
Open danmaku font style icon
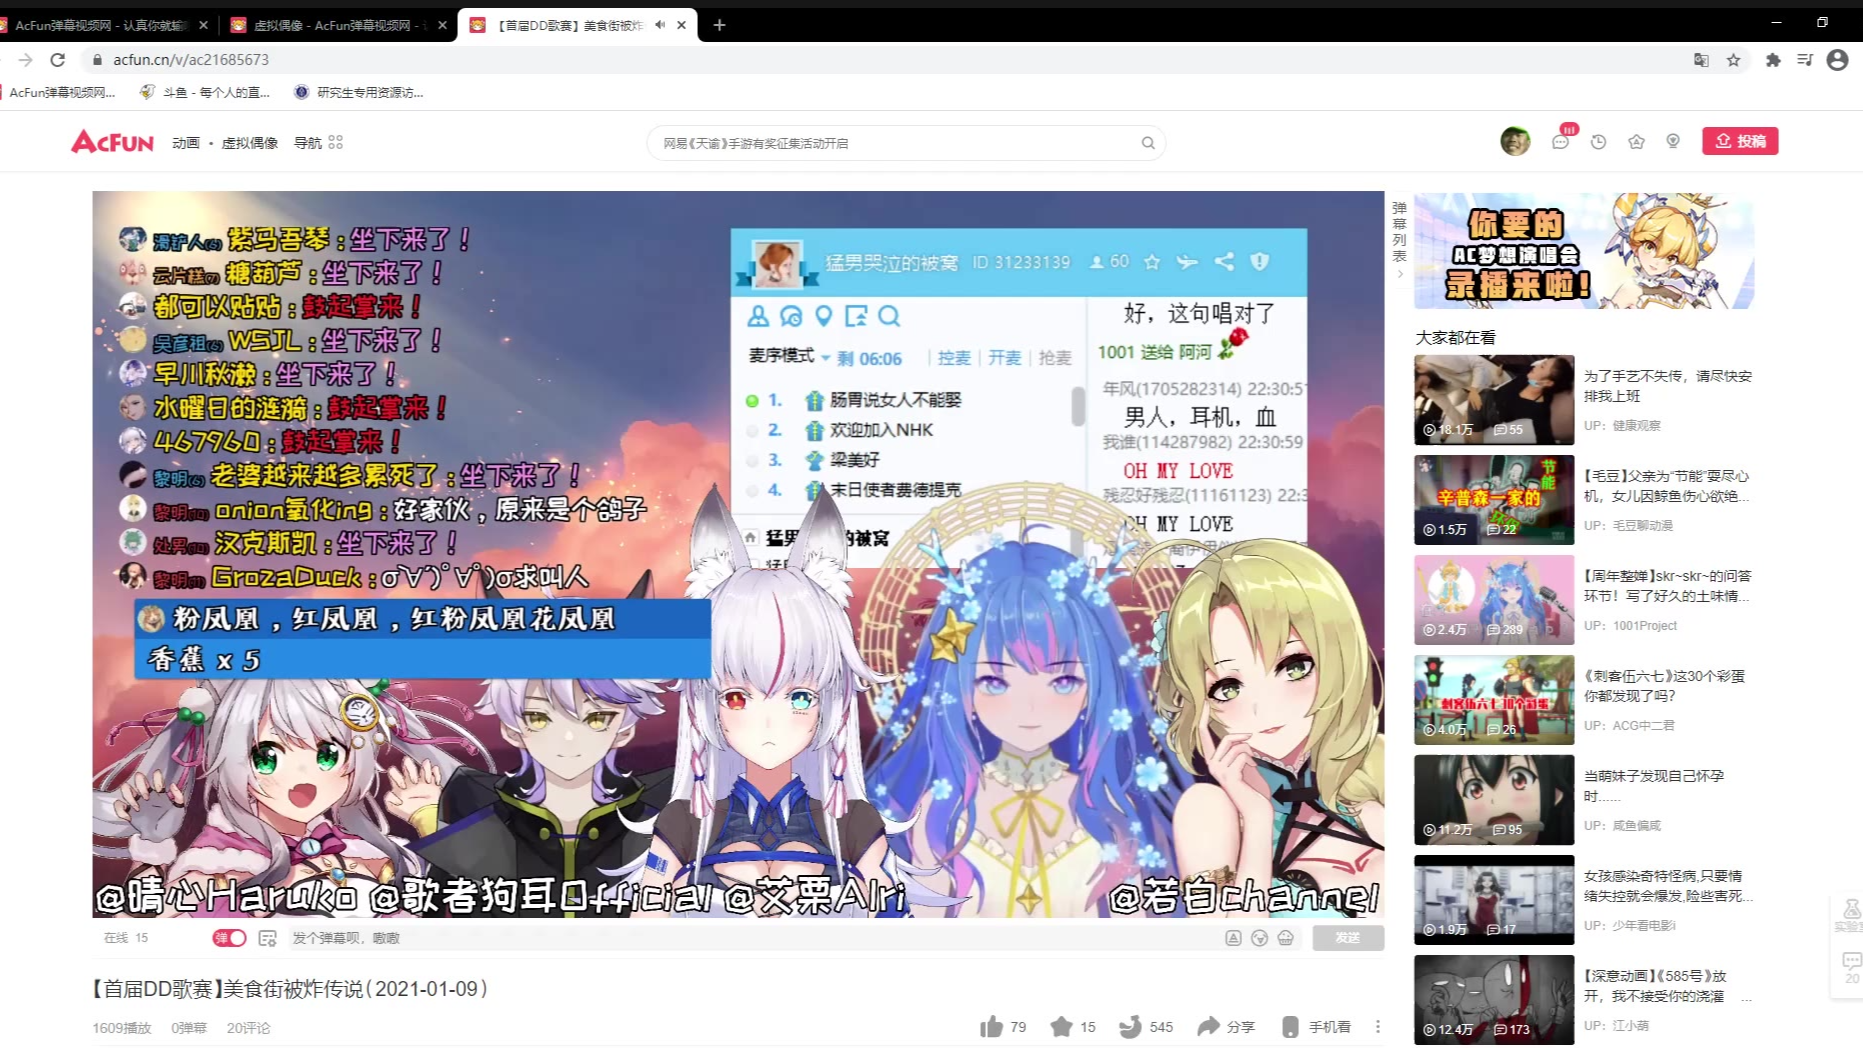click(x=1233, y=938)
